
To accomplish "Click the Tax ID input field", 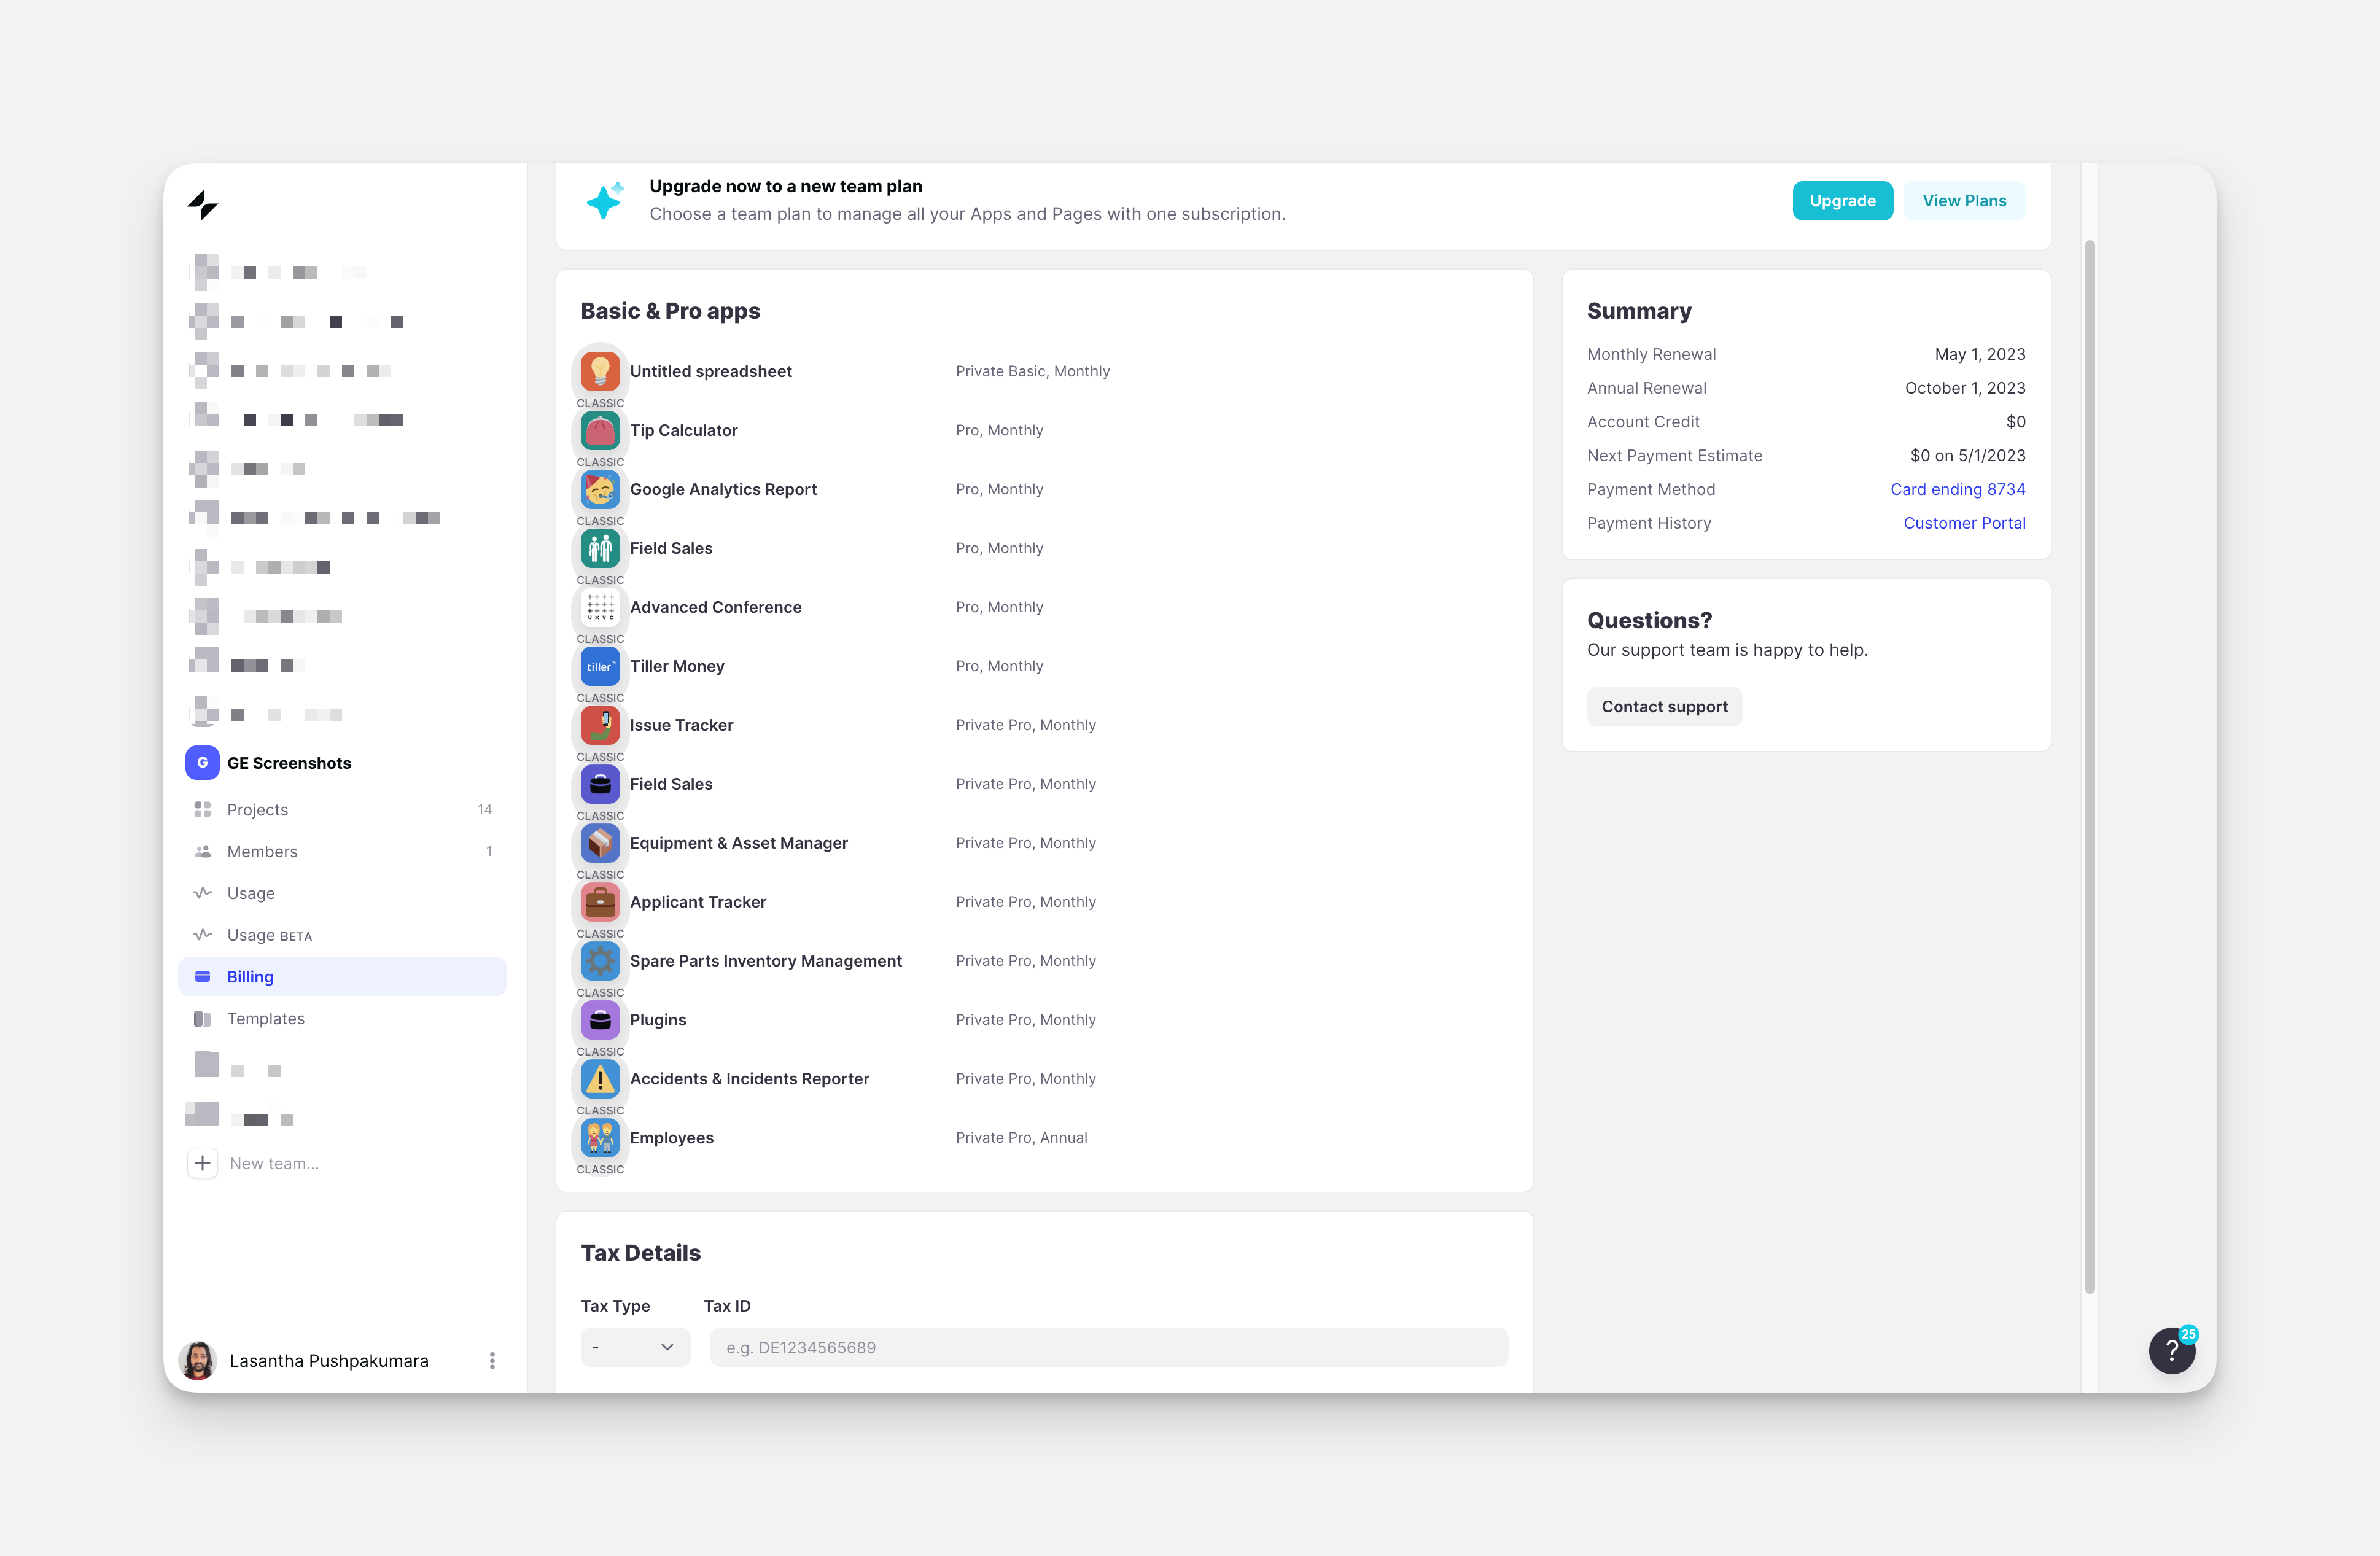I will tap(1108, 1347).
